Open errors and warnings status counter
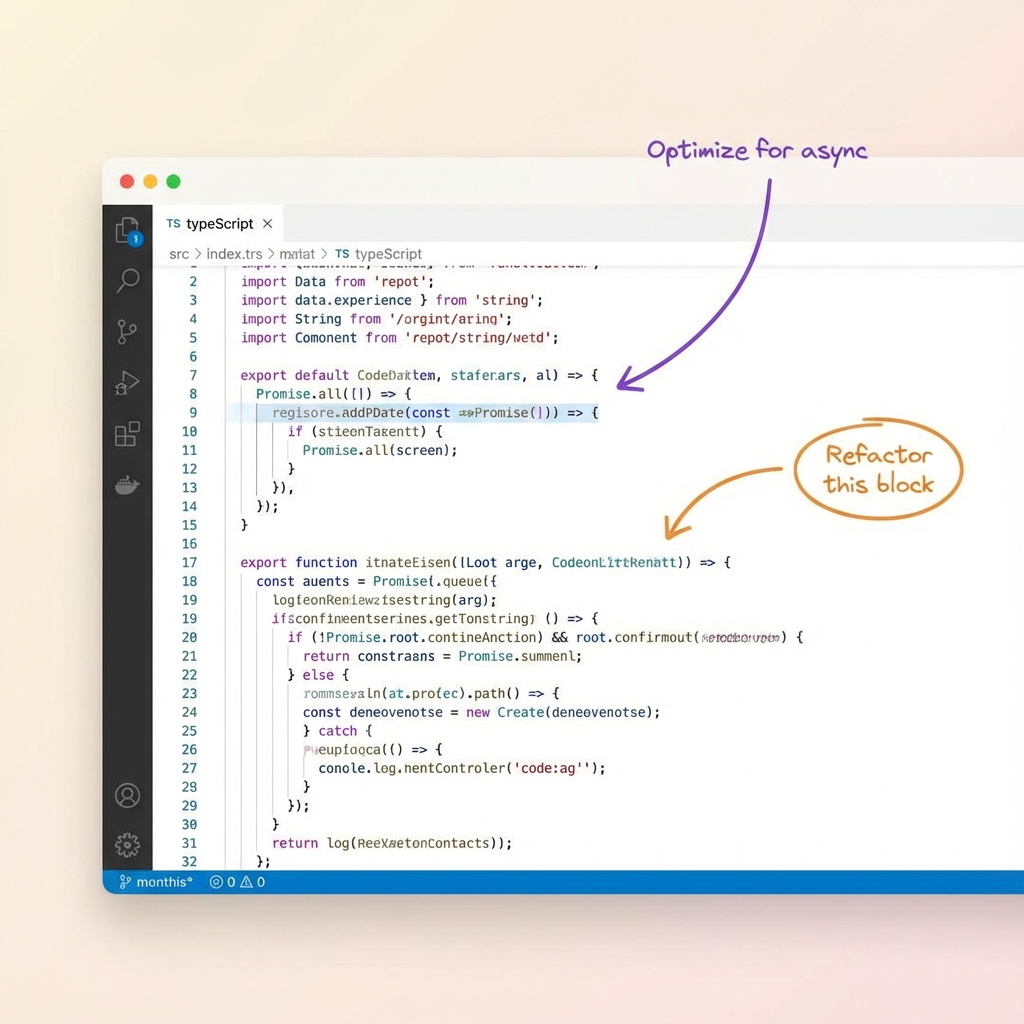 237,882
